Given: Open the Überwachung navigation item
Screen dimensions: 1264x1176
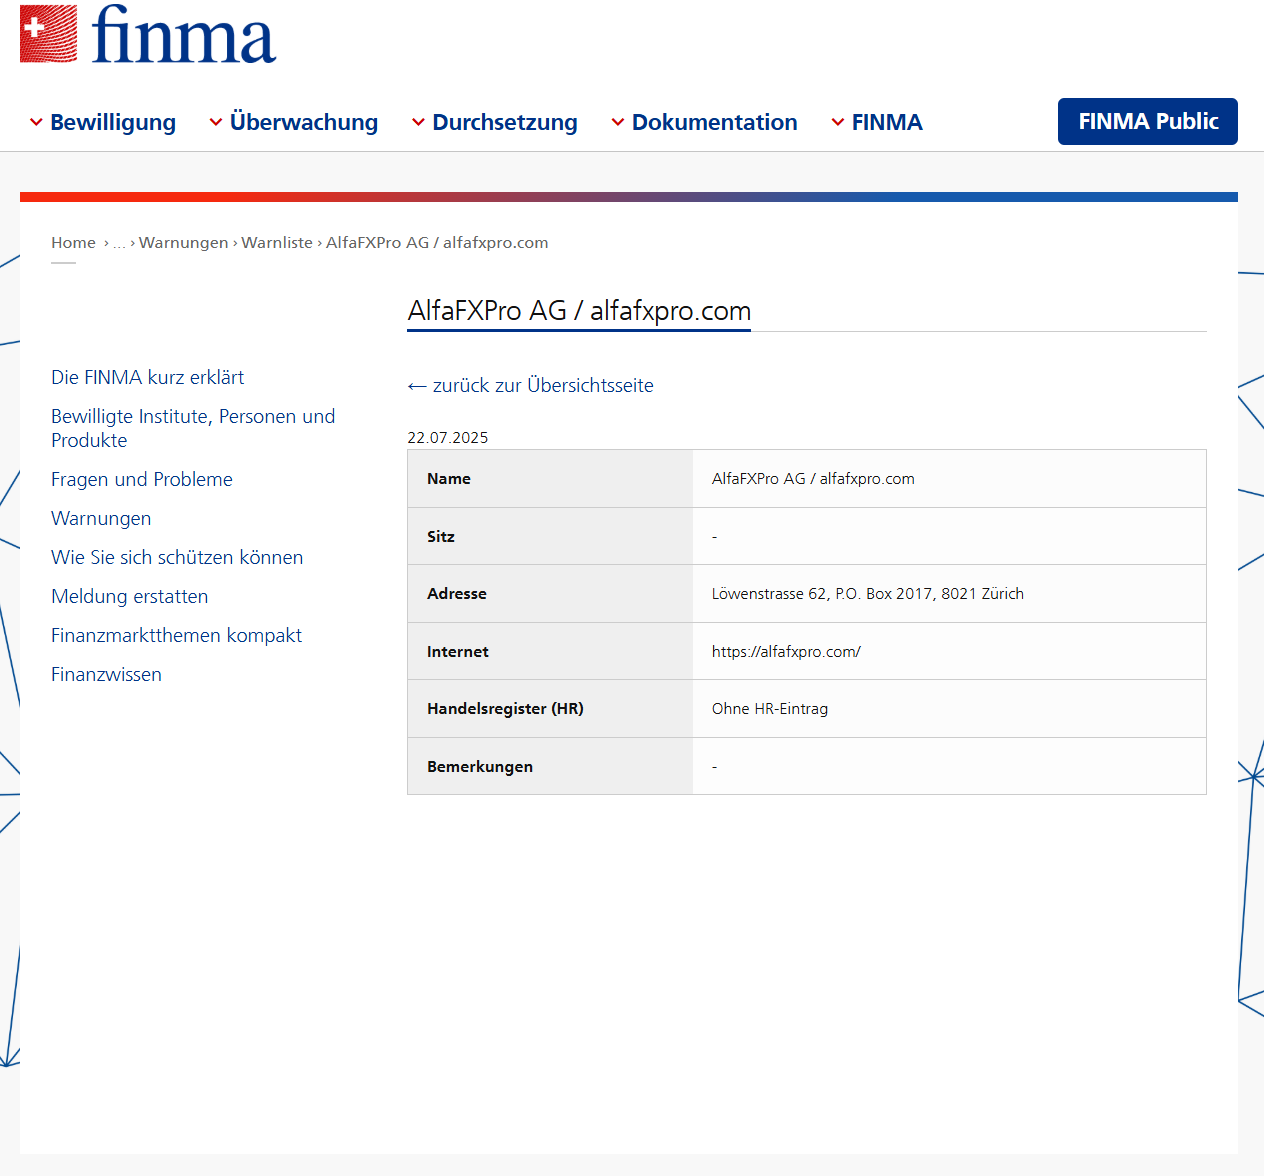Looking at the screenshot, I should [x=304, y=122].
